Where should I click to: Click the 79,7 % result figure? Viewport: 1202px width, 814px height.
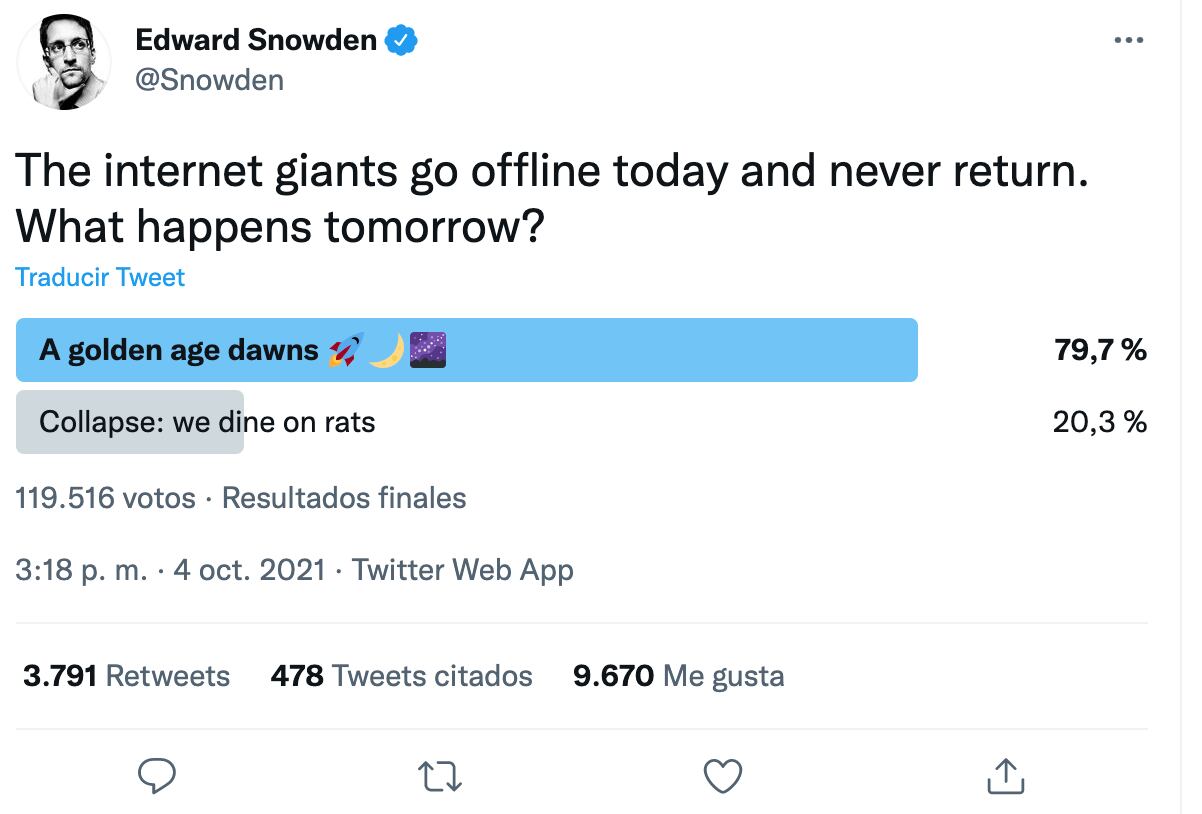click(x=1099, y=350)
